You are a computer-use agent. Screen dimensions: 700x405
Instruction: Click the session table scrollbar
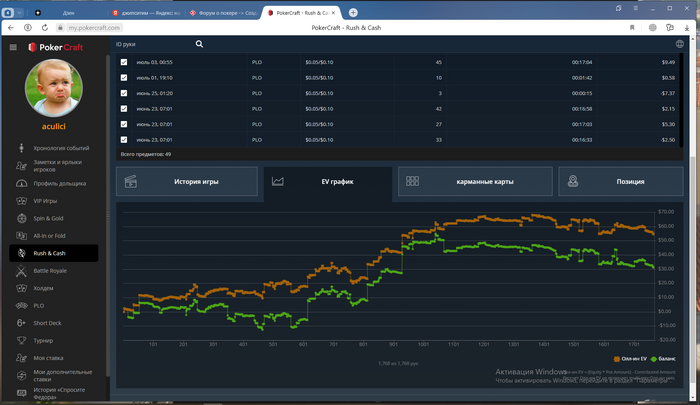pos(681,100)
